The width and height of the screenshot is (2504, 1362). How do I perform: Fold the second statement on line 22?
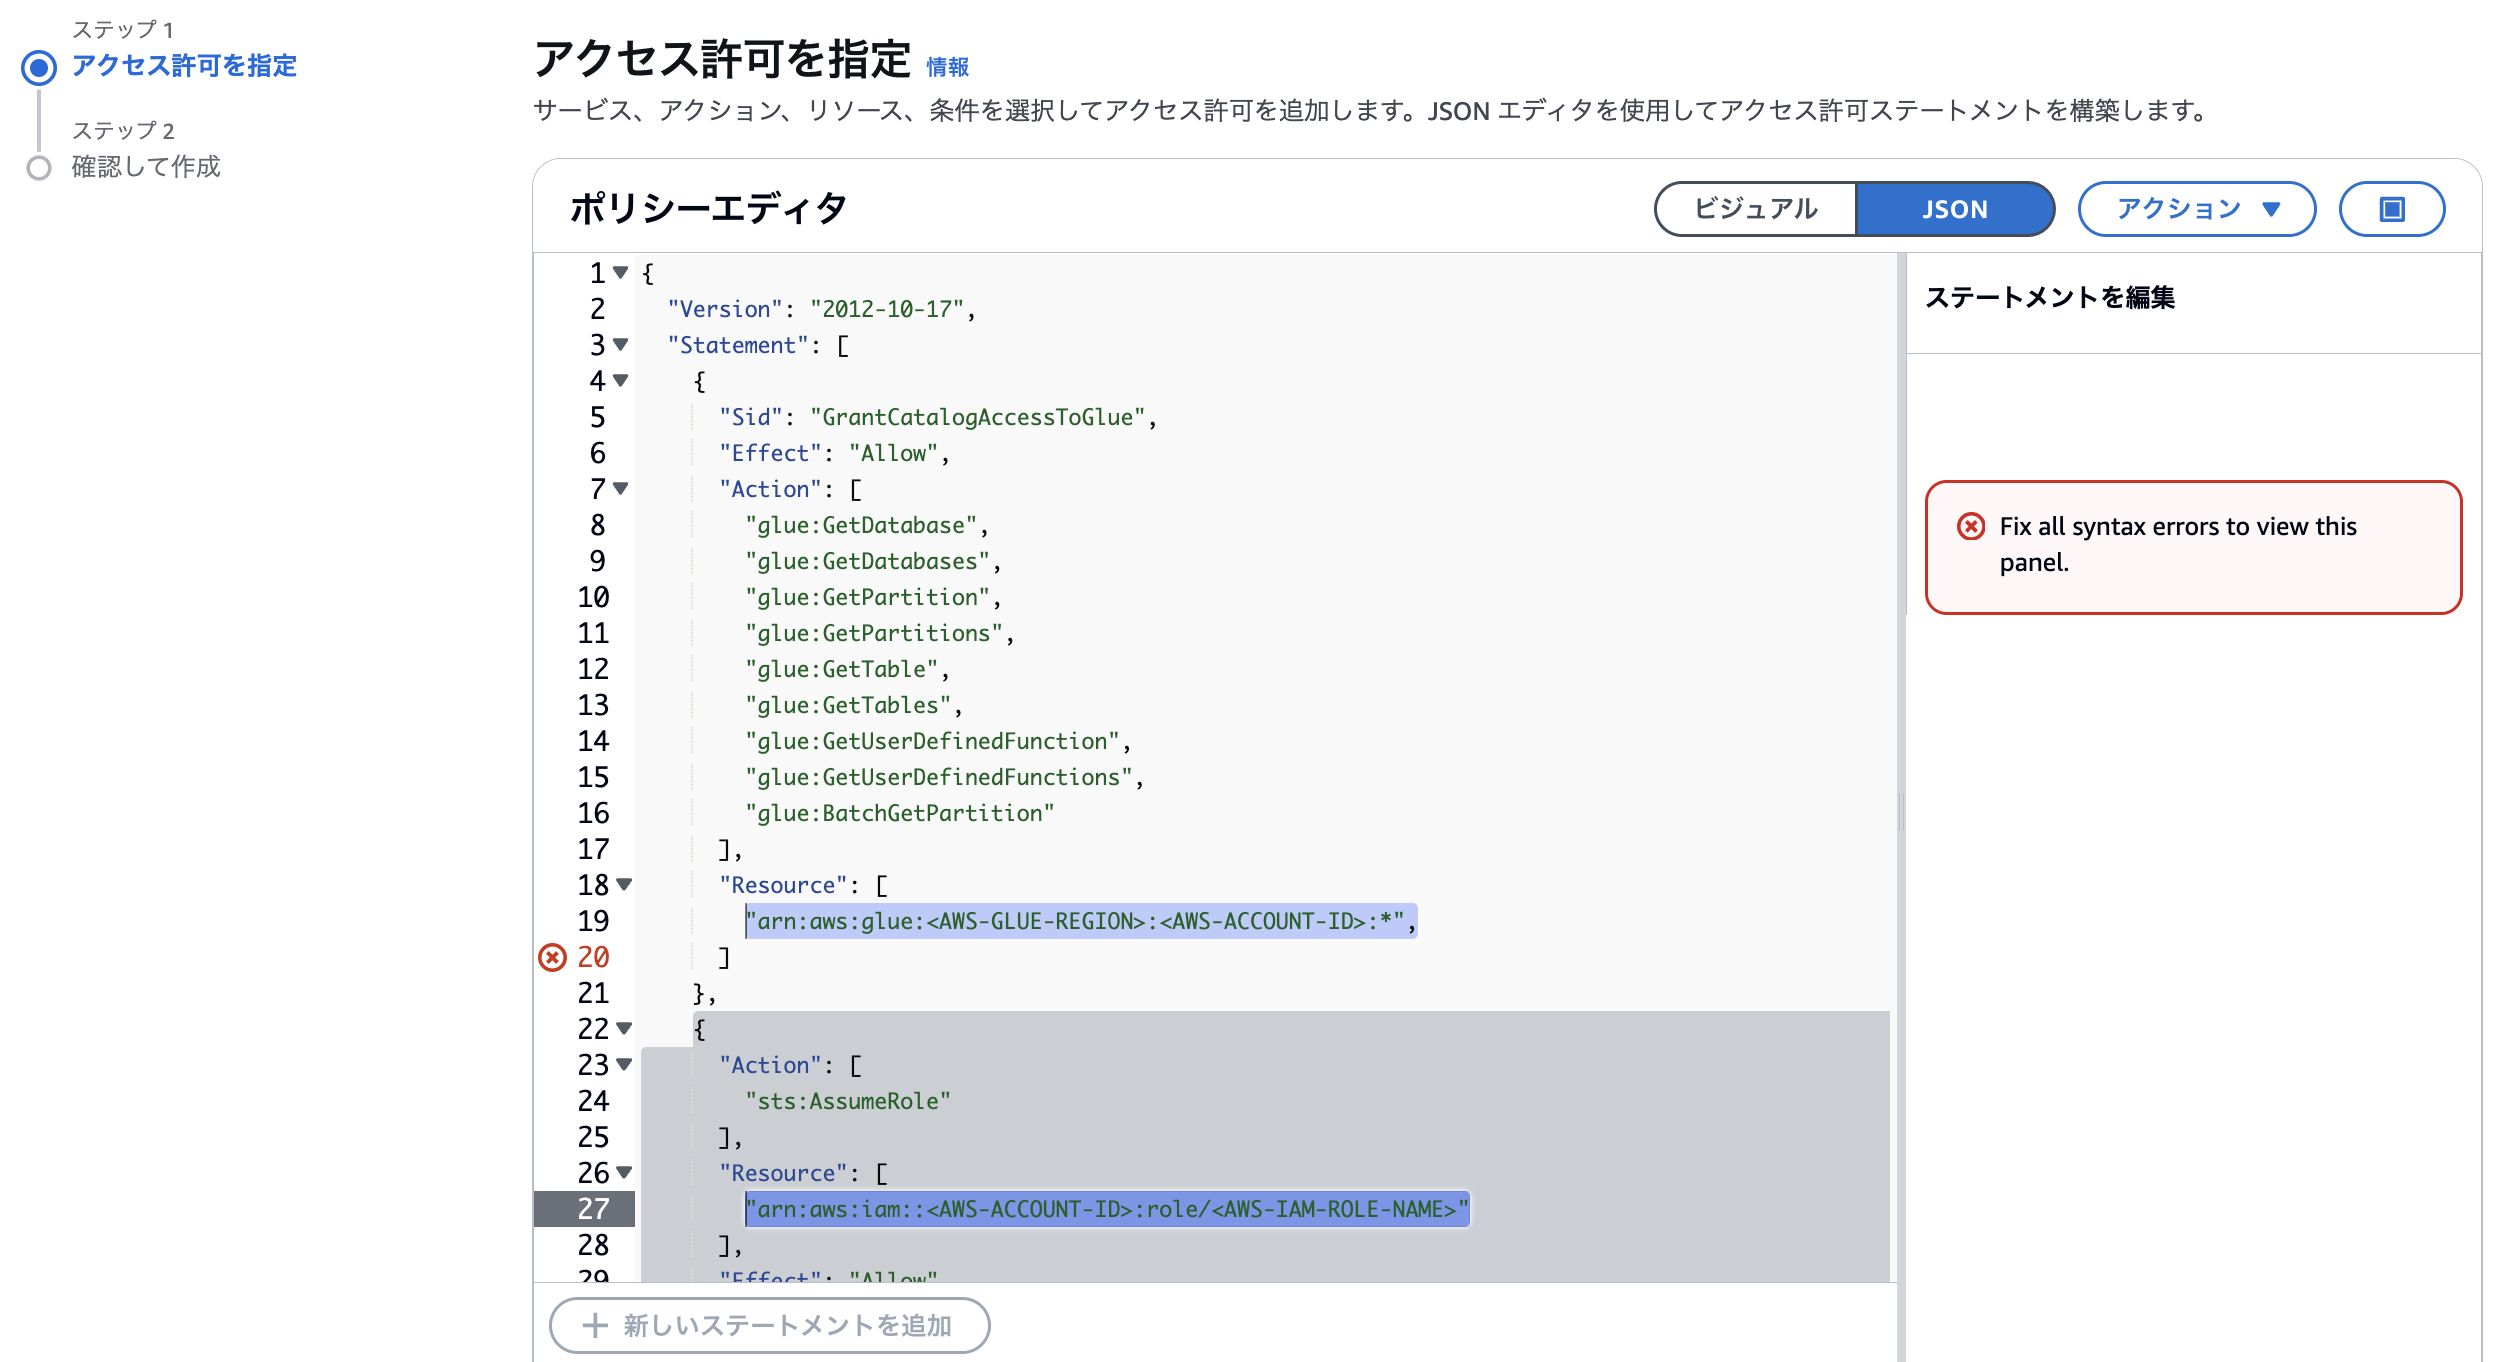tap(624, 1028)
